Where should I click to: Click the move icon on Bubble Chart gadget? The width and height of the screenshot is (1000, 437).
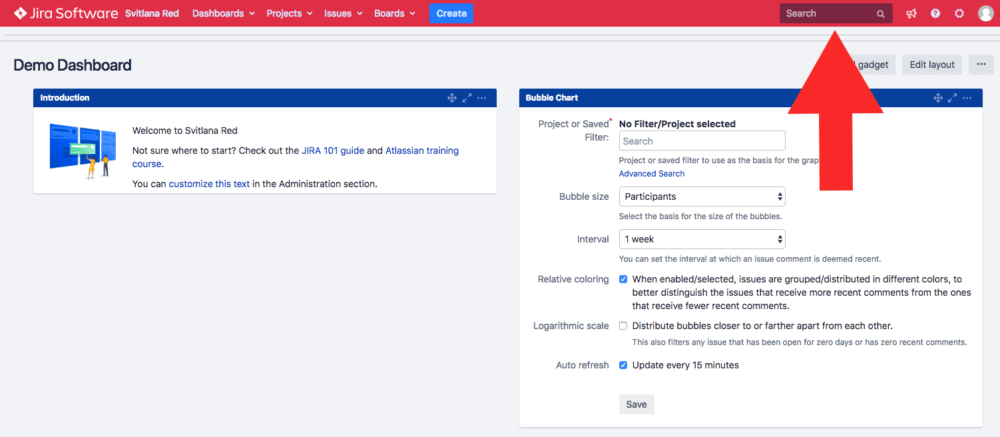coord(938,98)
